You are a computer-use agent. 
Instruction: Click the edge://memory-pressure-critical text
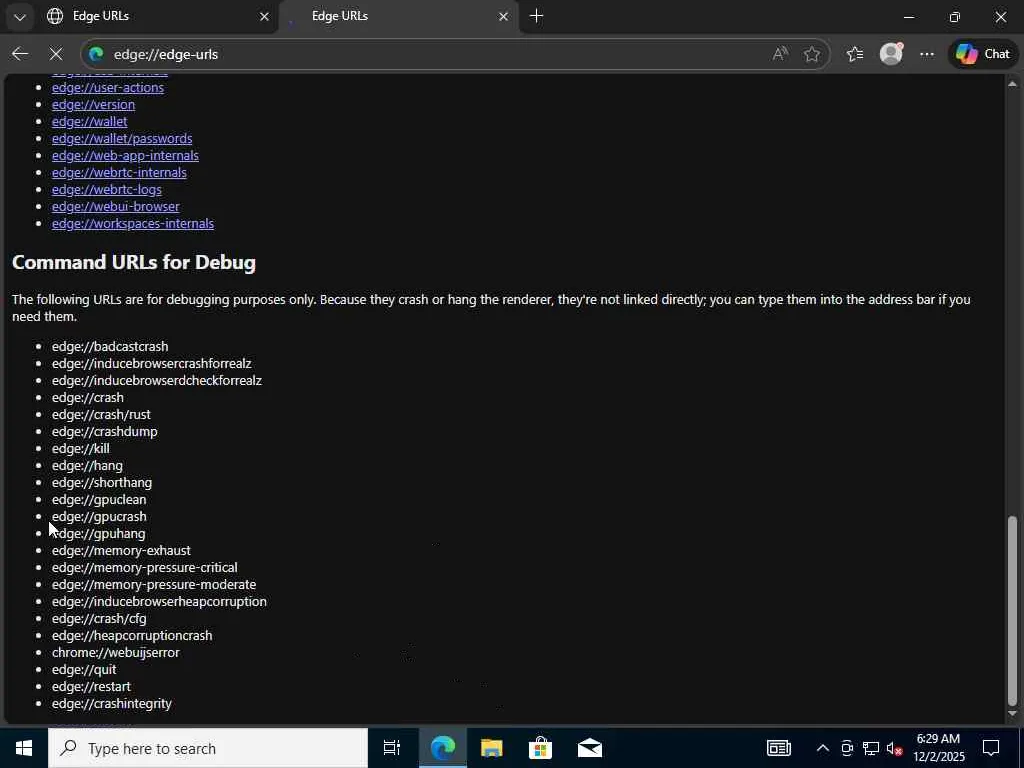coord(144,567)
